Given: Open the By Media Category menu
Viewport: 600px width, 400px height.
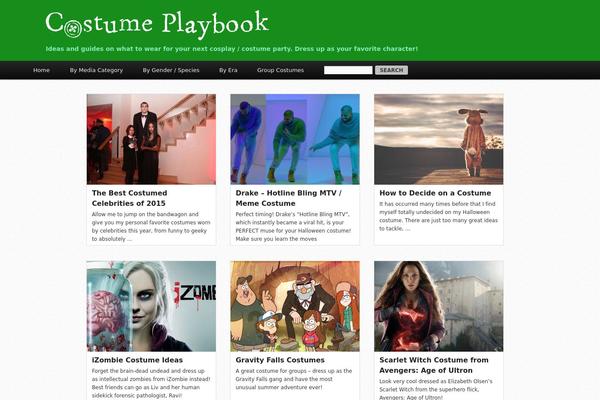Looking at the screenshot, I should tap(96, 70).
